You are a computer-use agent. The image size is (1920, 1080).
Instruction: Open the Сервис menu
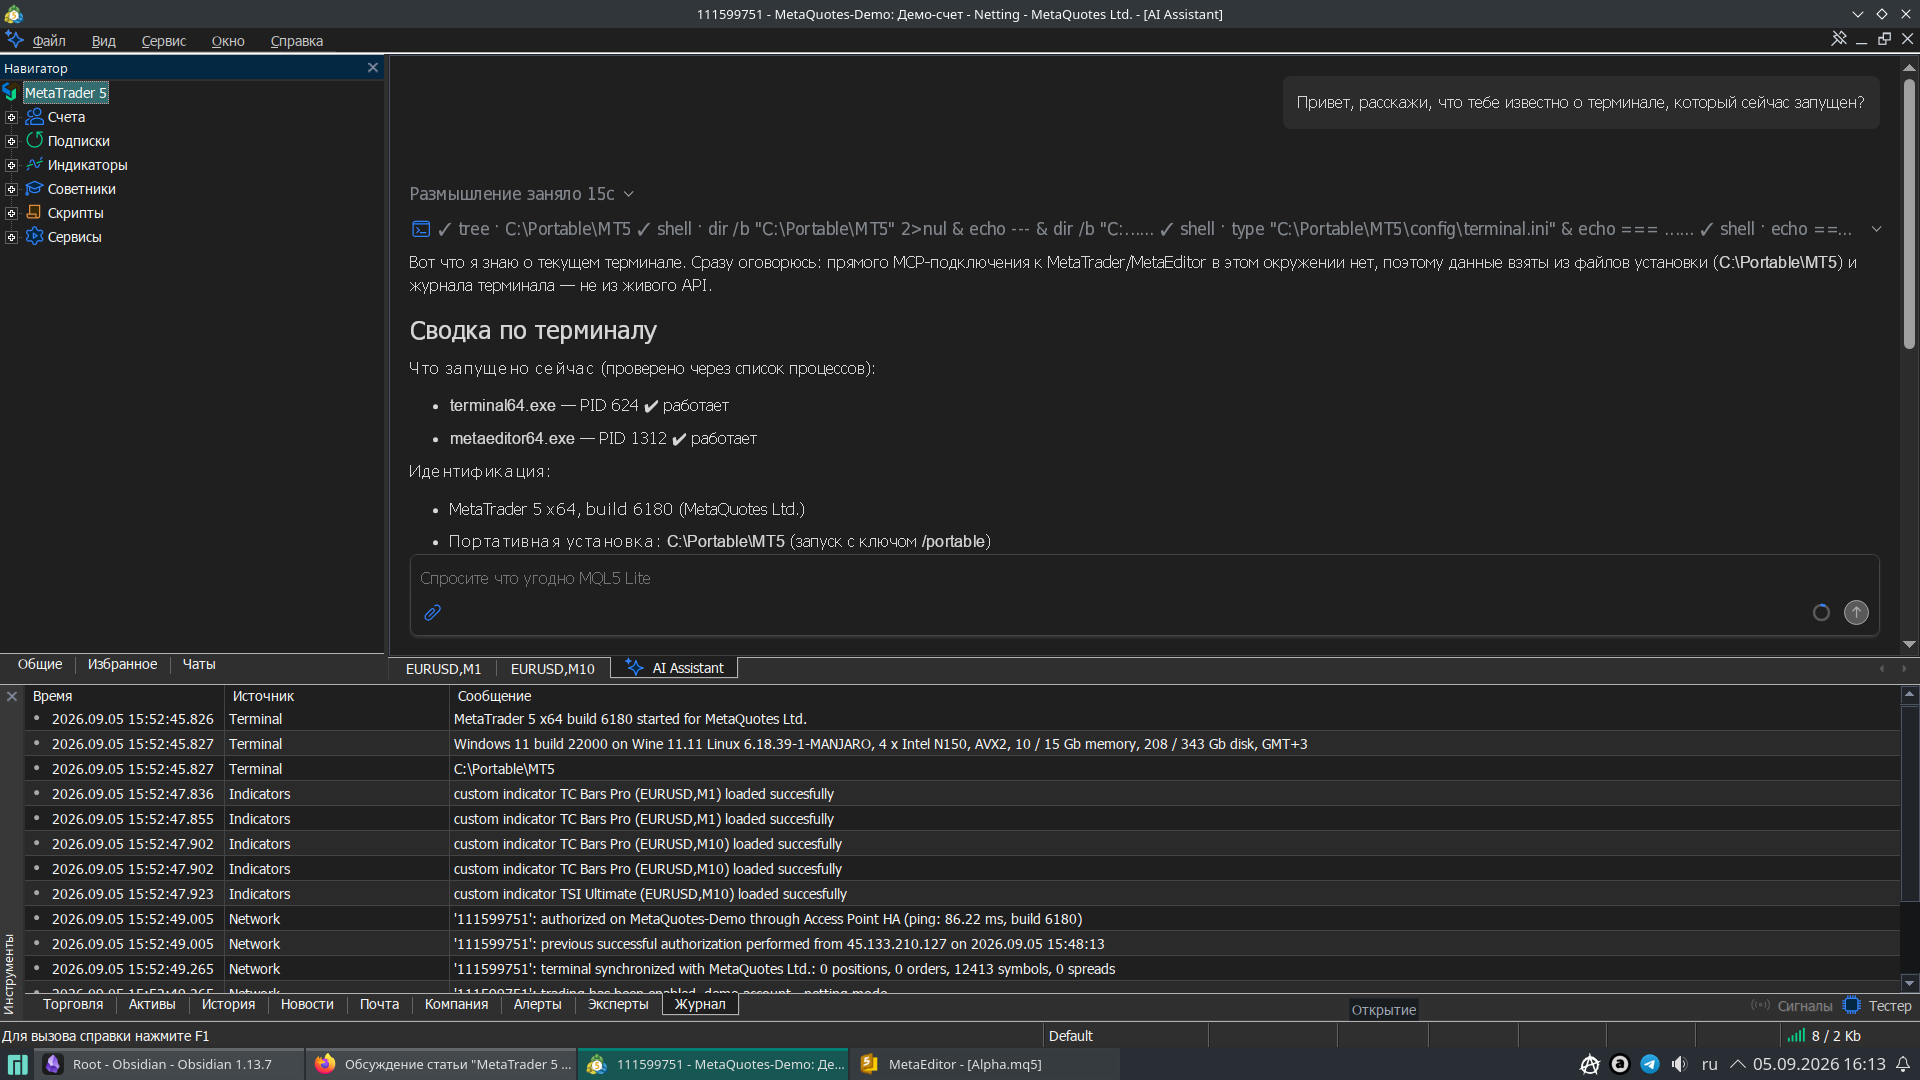(x=163, y=41)
